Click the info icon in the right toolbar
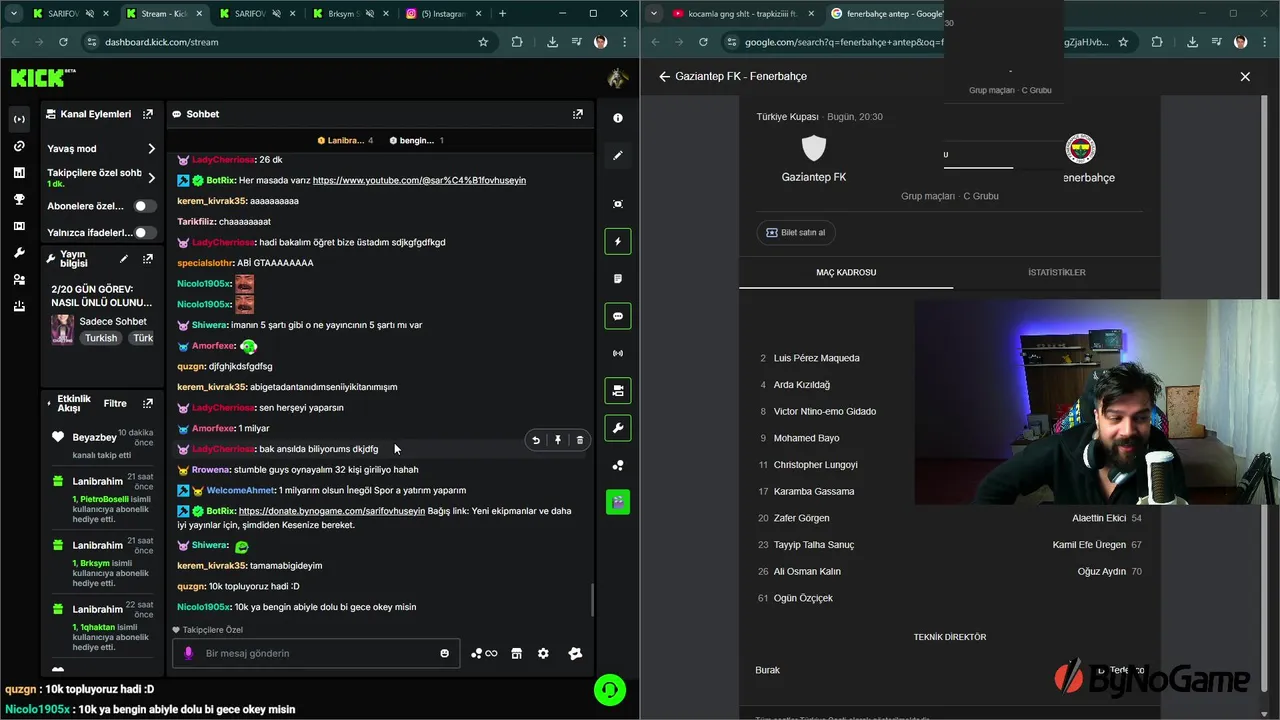 618,118
